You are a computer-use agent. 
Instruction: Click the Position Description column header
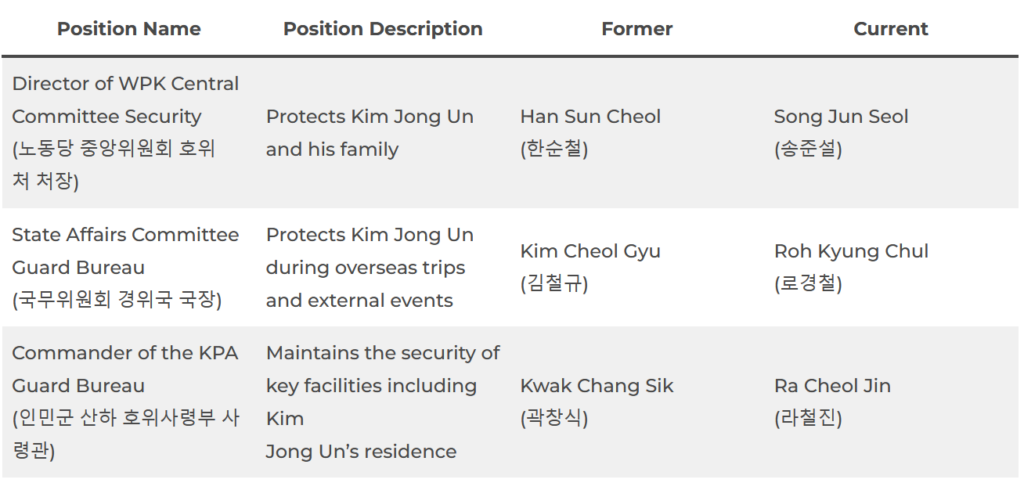382,29
